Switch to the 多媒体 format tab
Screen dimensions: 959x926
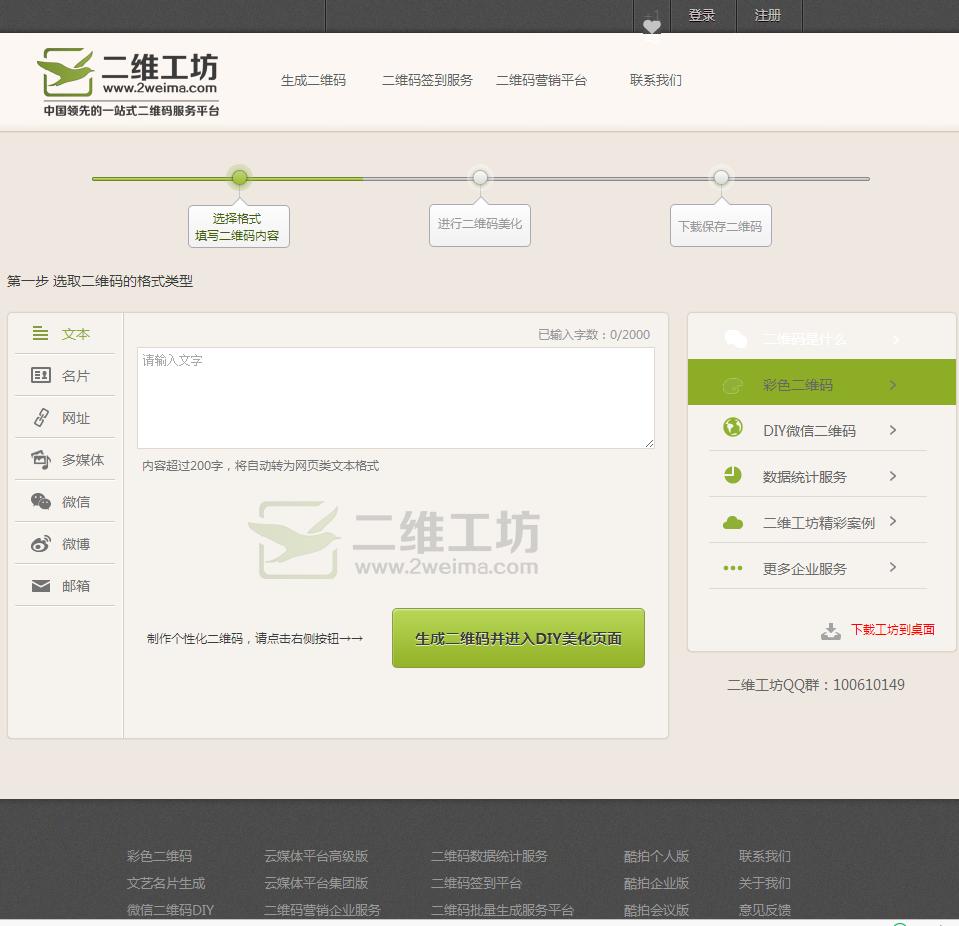(65, 459)
